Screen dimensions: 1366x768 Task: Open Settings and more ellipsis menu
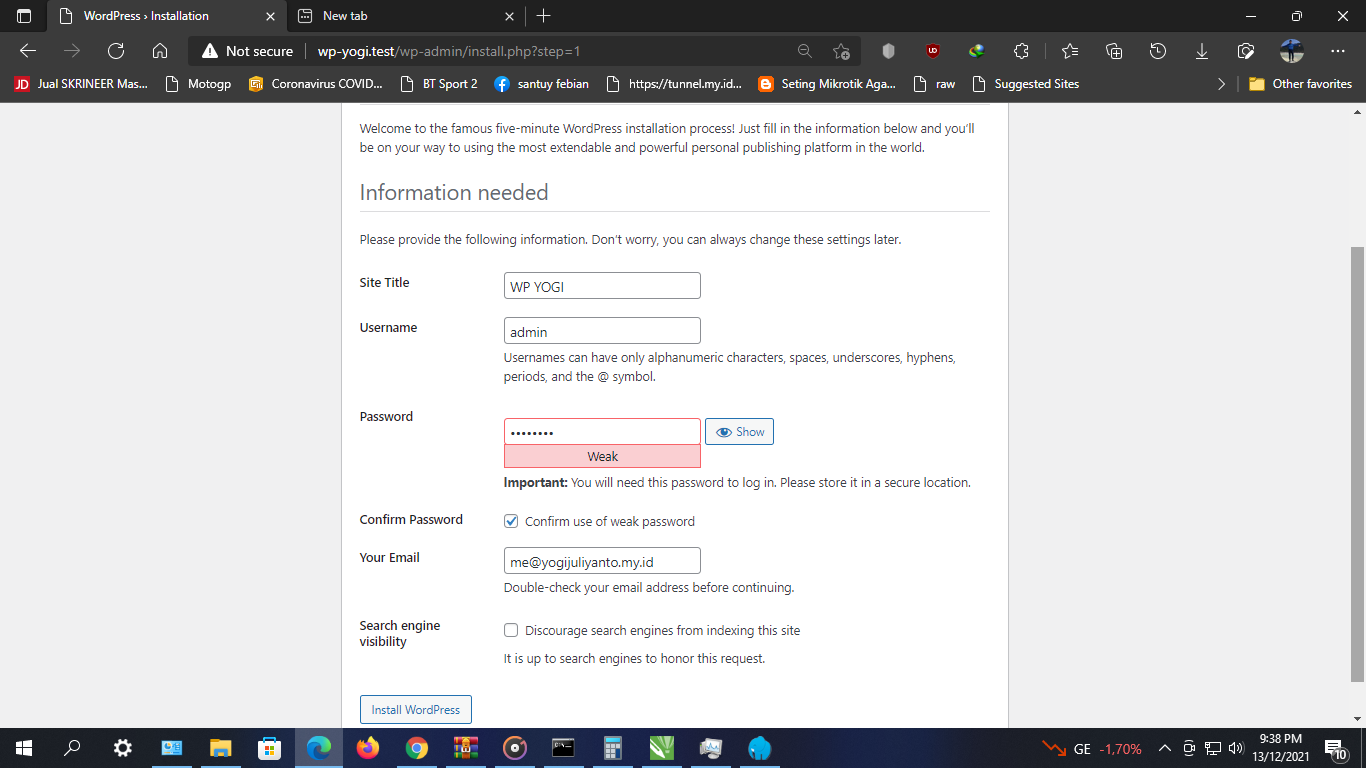coord(1338,51)
